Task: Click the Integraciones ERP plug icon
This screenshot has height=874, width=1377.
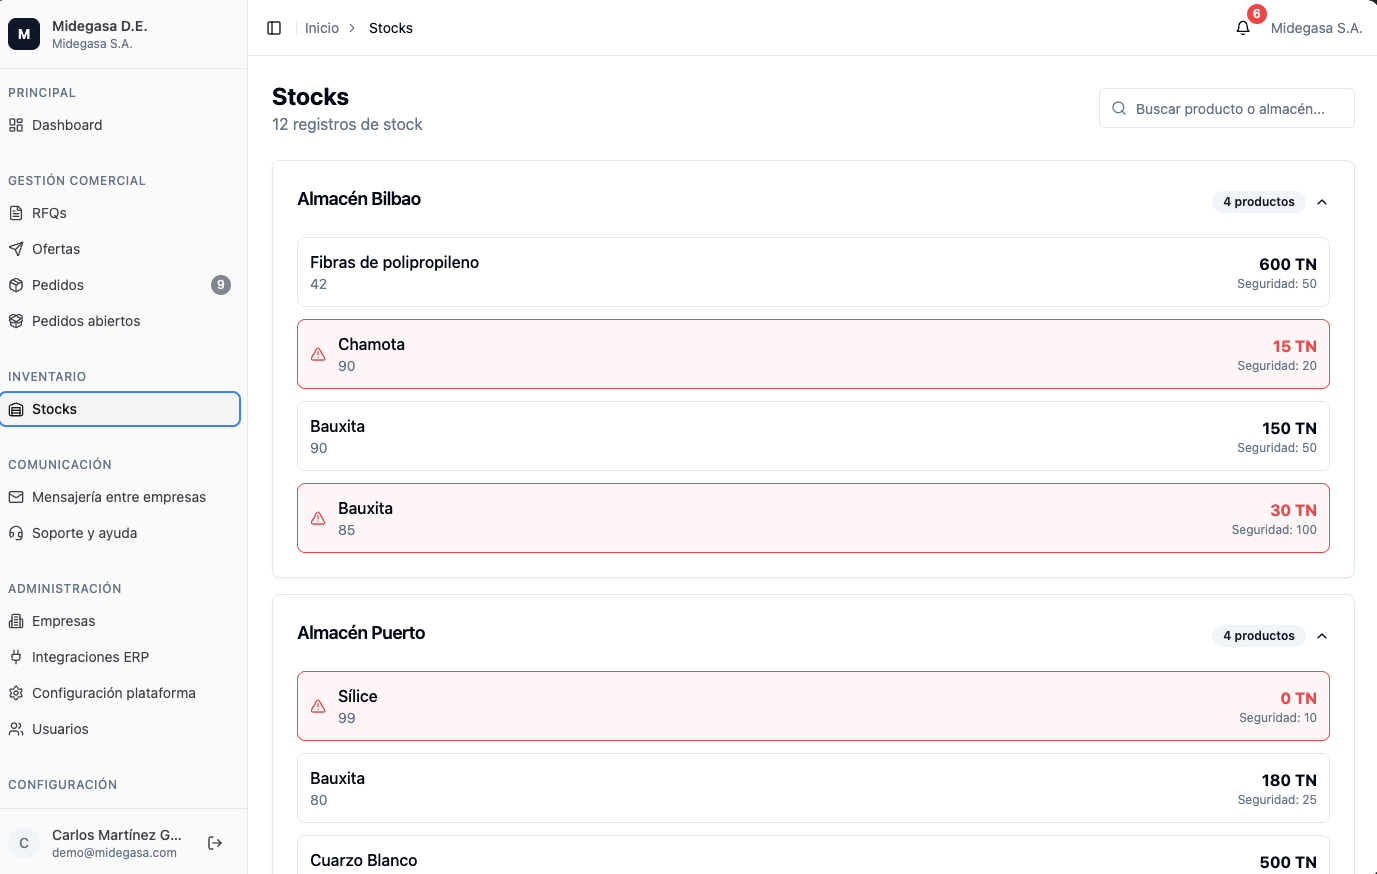Action: (16, 657)
